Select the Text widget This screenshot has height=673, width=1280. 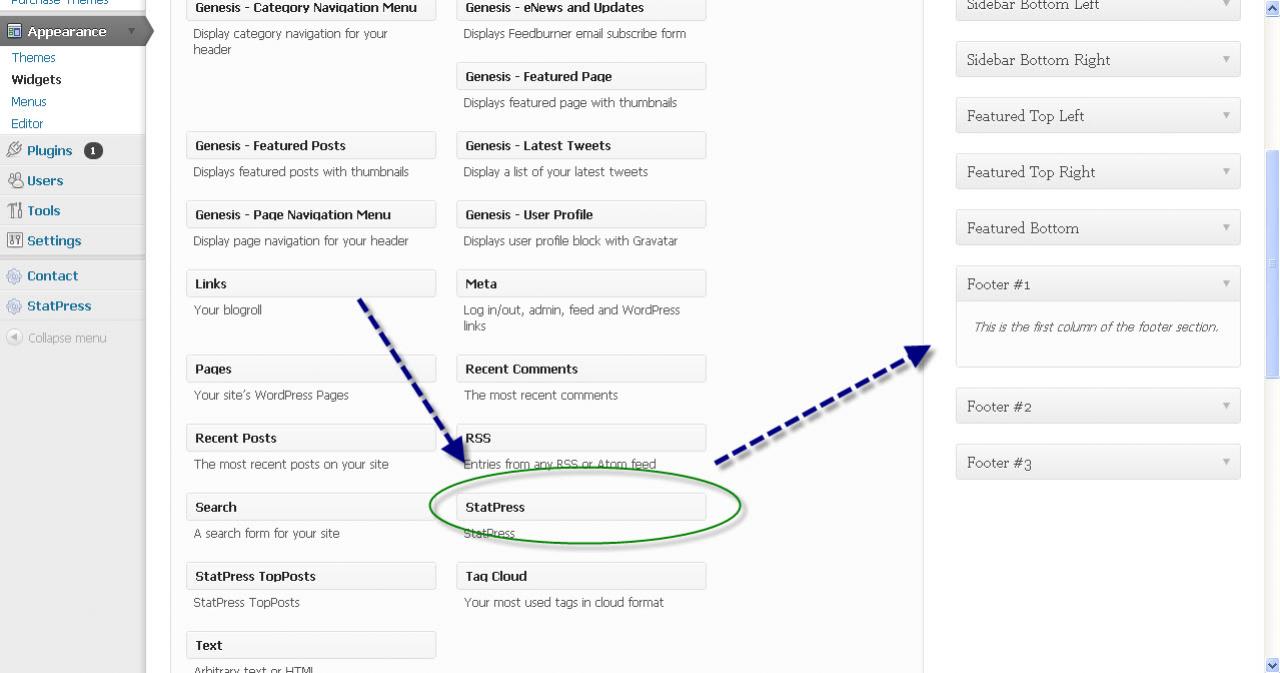pyautogui.click(x=311, y=644)
